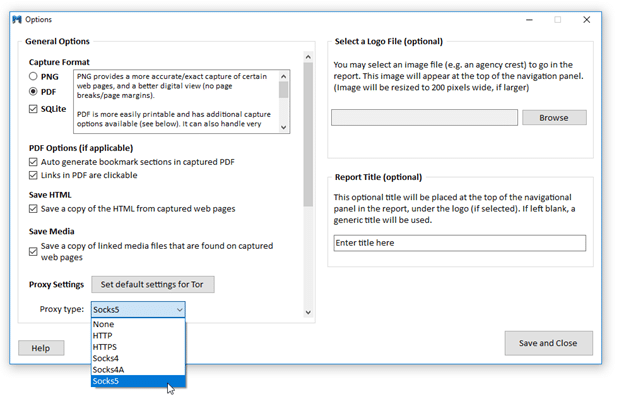Image resolution: width=624 pixels, height=406 pixels.
Task: Toggle Save a copy of the HTML
Action: point(33,209)
